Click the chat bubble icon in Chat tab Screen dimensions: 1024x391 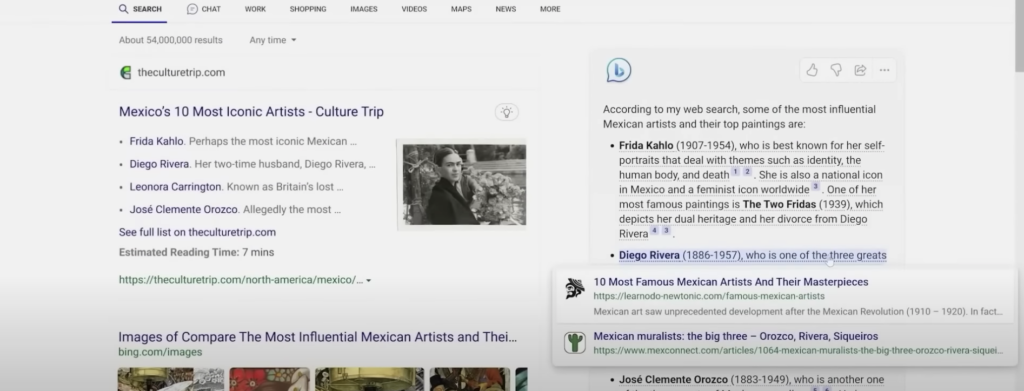click(192, 9)
